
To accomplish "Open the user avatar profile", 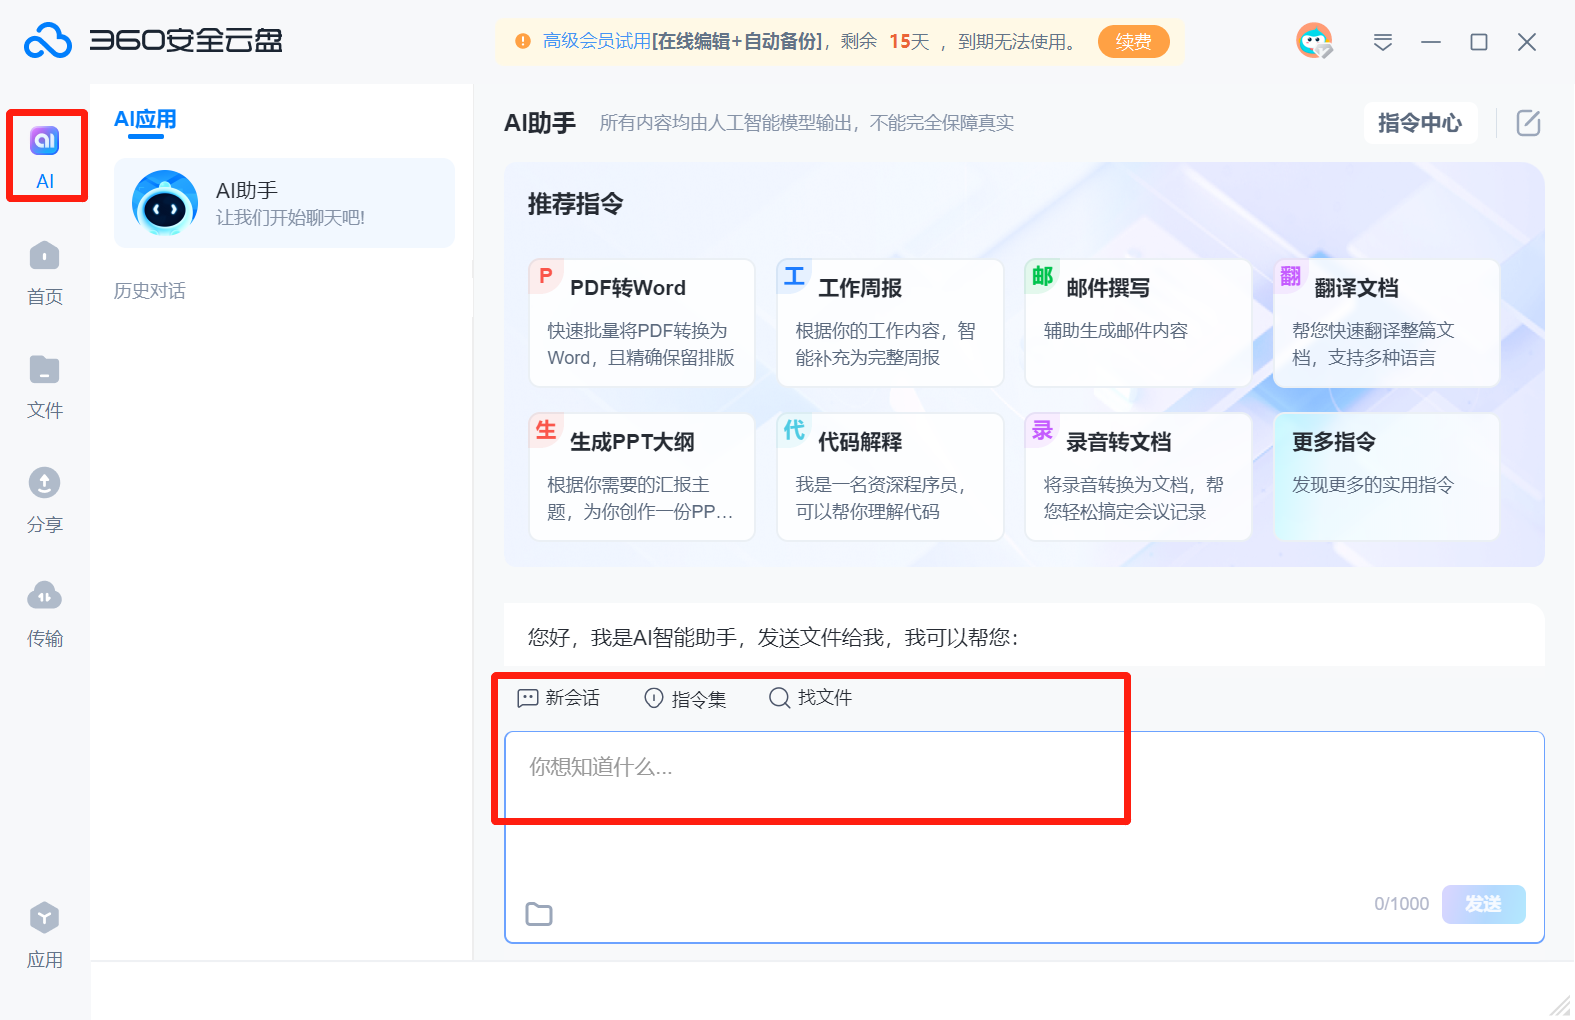I will 1314,41.
